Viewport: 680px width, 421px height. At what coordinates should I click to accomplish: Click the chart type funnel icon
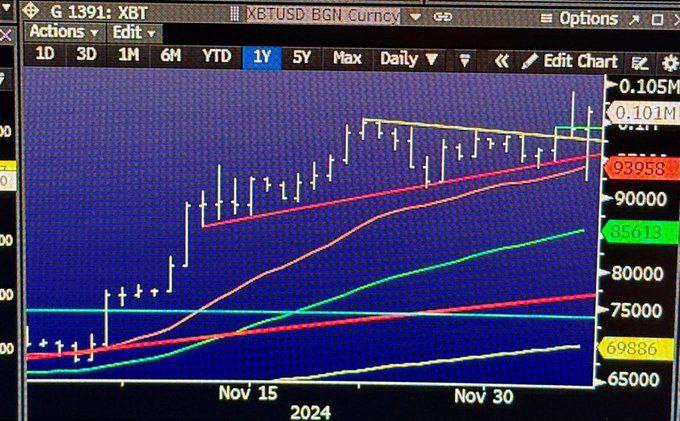click(x=464, y=59)
